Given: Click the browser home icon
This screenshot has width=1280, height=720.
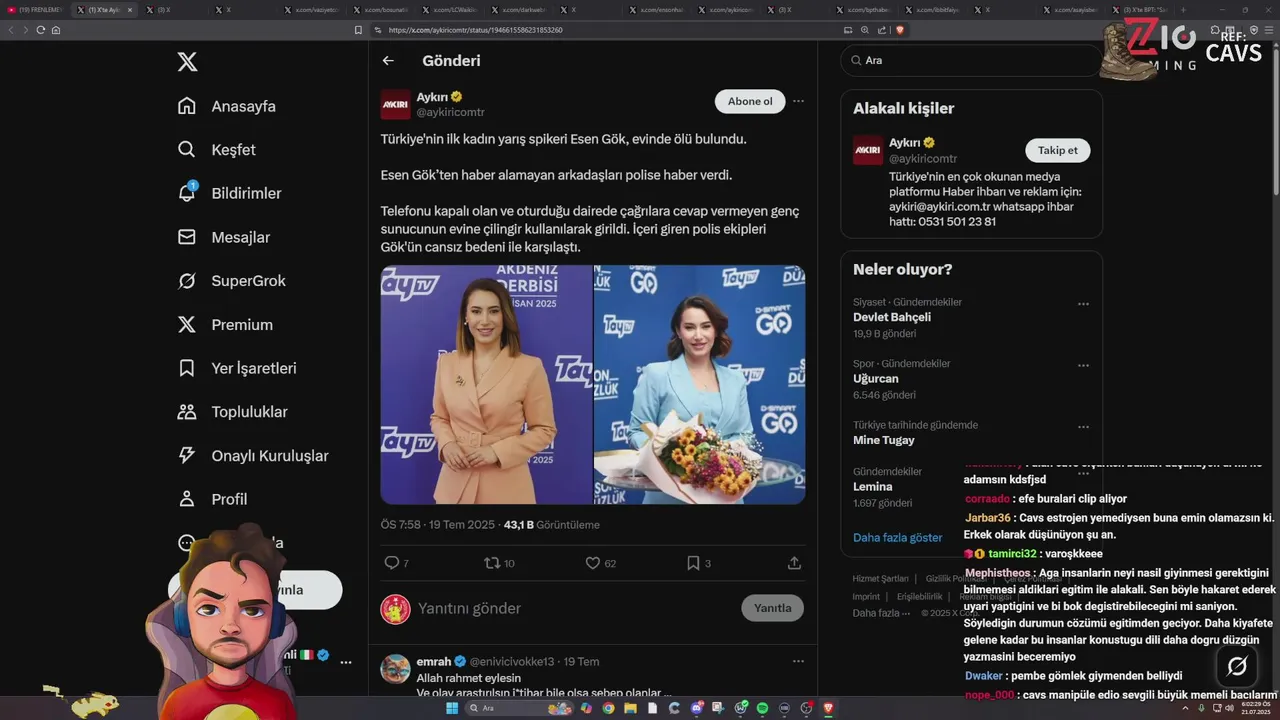Looking at the screenshot, I should coord(56,30).
